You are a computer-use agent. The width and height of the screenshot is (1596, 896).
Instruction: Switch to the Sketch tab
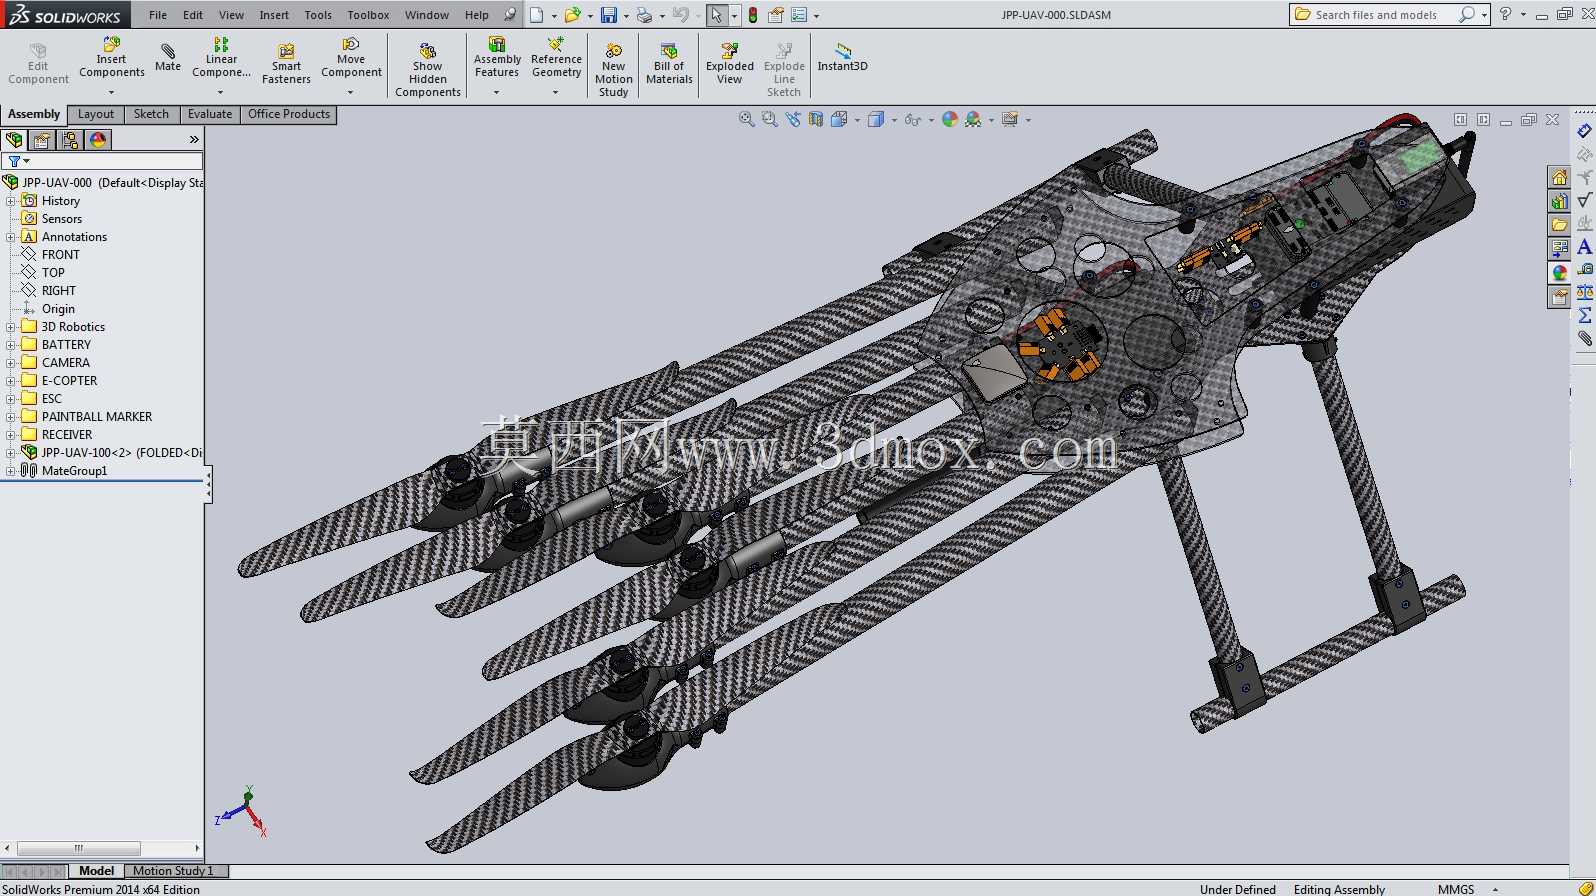click(151, 114)
